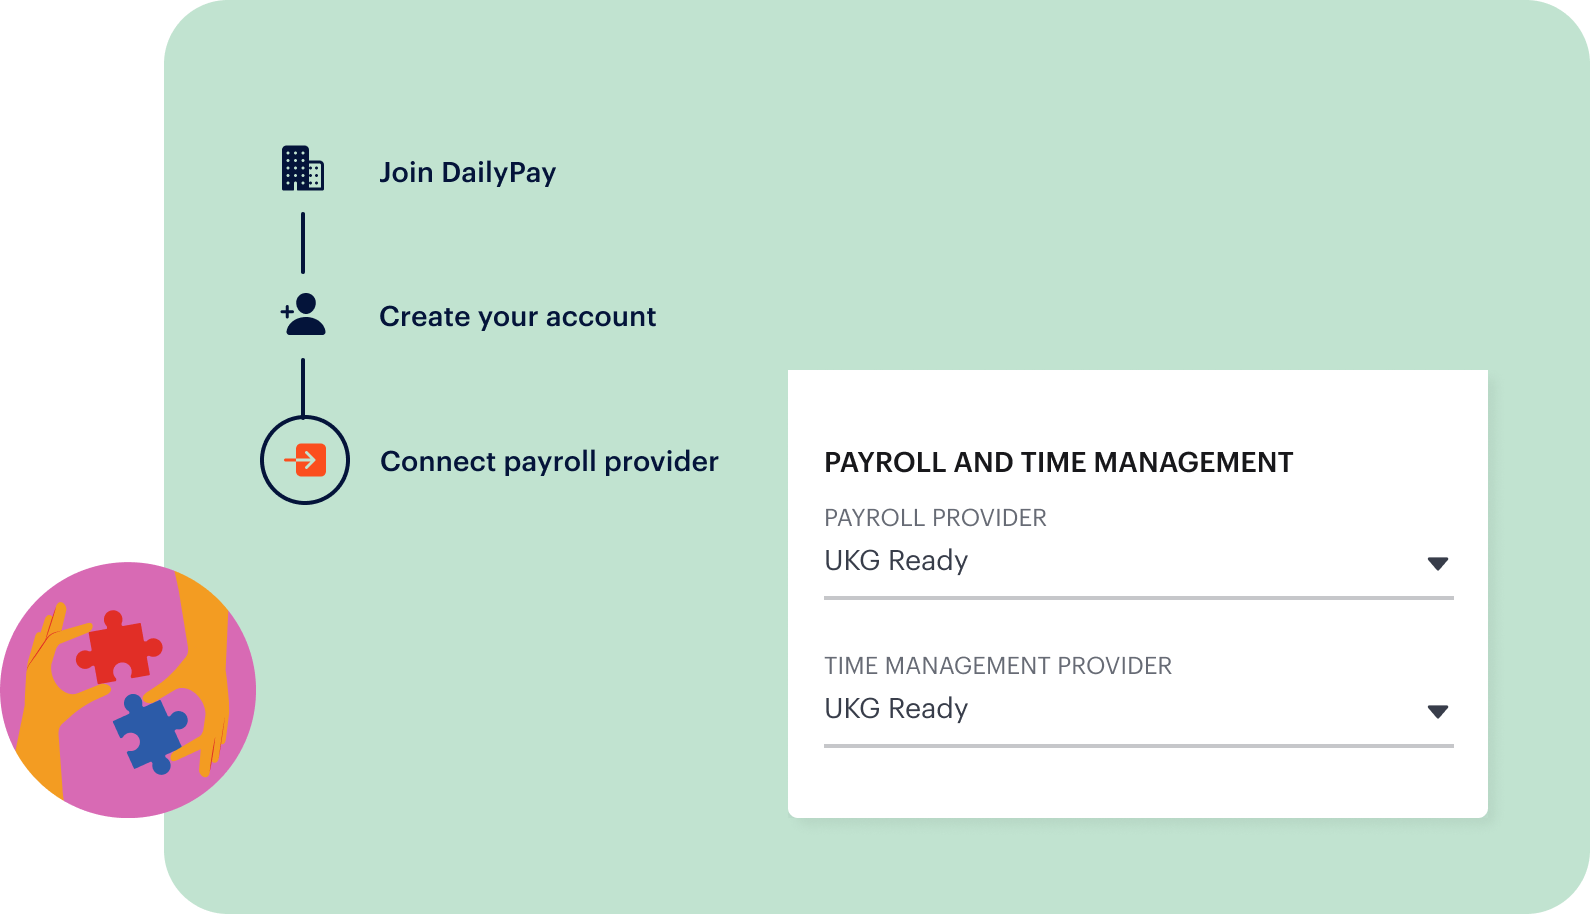Image resolution: width=1590 pixels, height=914 pixels.
Task: Click the underline beneath the Time Management field
Action: pos(1138,746)
